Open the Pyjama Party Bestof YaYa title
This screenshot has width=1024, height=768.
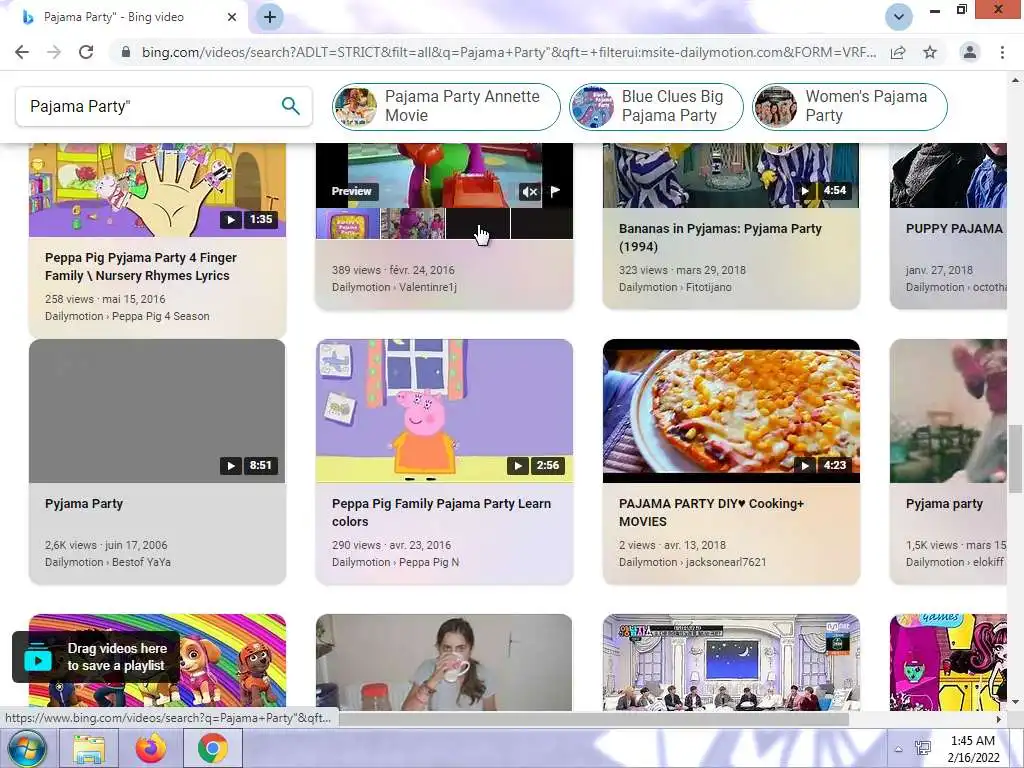pos(84,504)
